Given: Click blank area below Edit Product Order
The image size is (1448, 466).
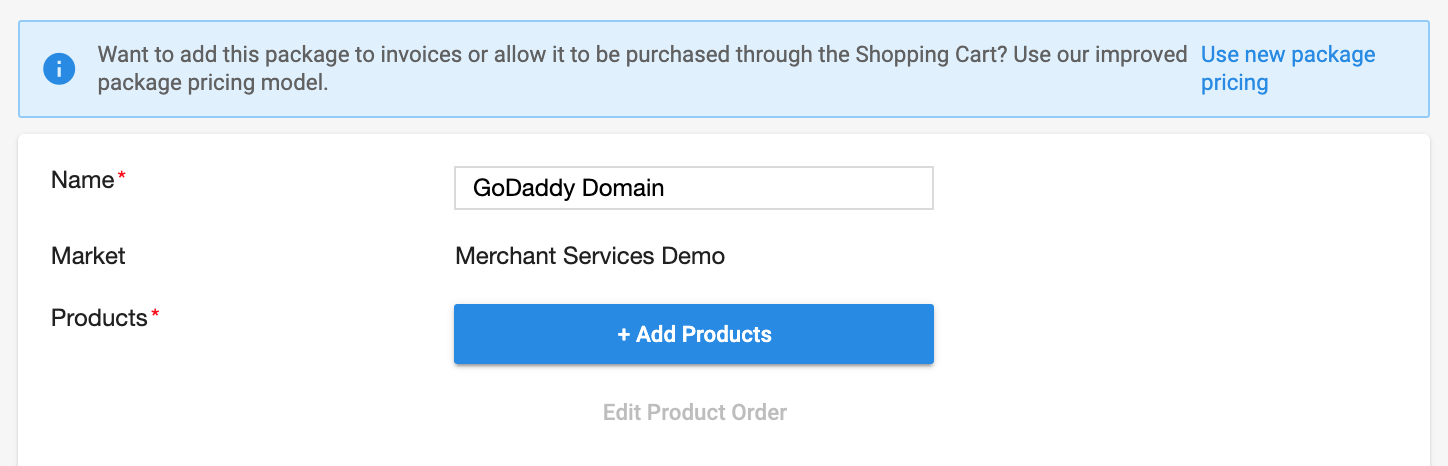Looking at the screenshot, I should [x=694, y=447].
